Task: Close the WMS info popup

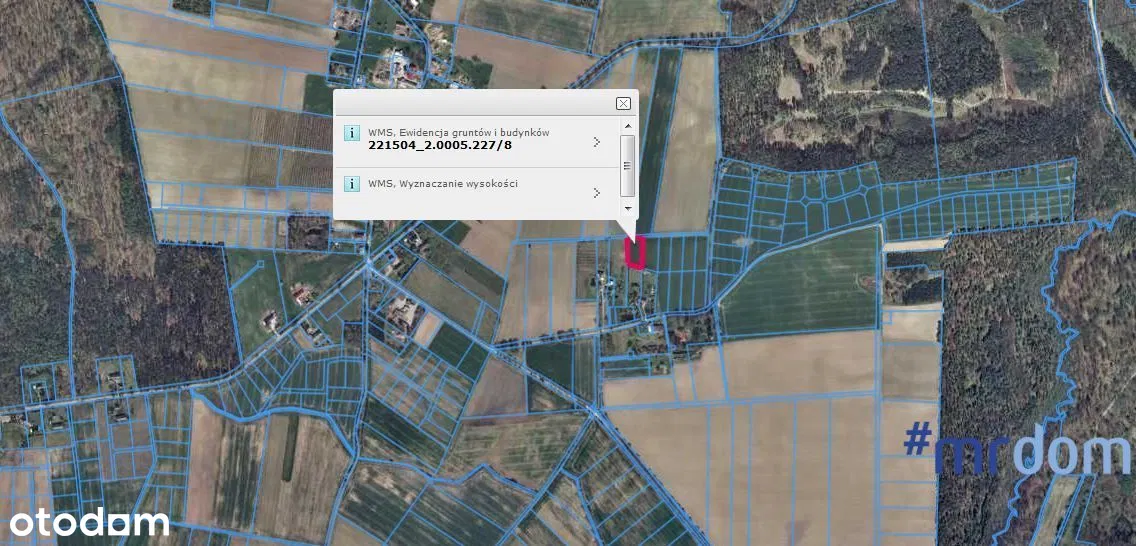Action: click(x=623, y=103)
